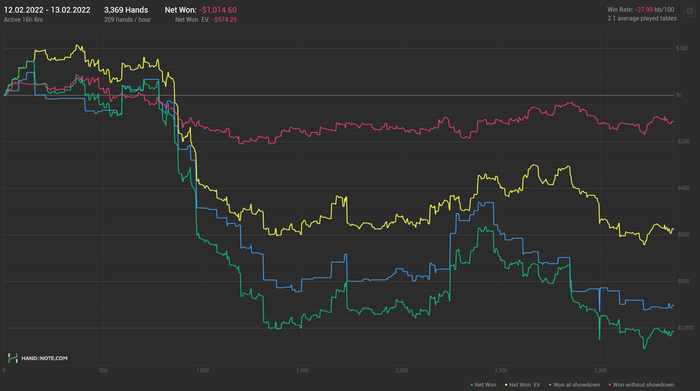Click the pink Won without showdown dot
700x391 pixels.
tap(610, 385)
